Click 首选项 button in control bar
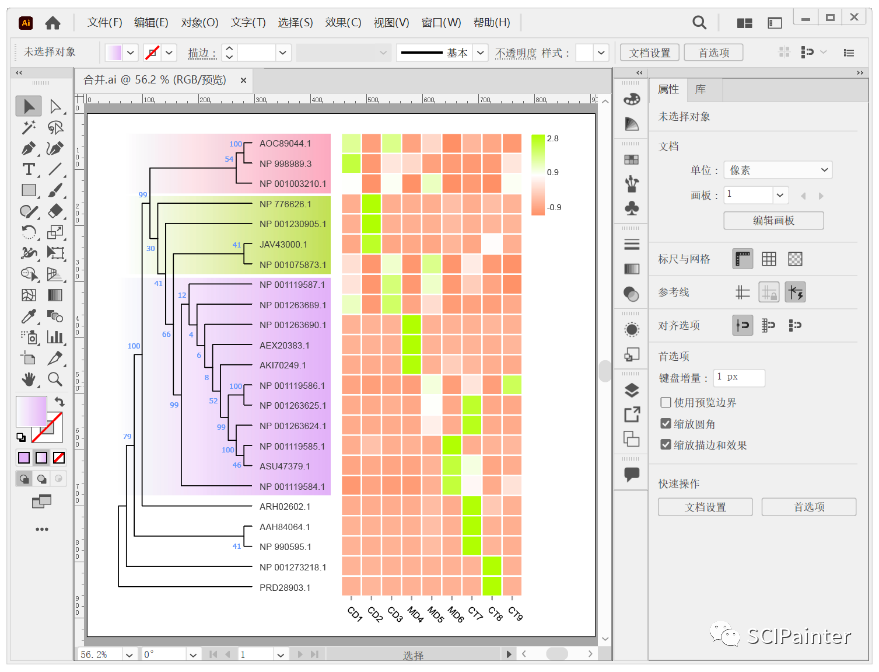 click(x=714, y=53)
